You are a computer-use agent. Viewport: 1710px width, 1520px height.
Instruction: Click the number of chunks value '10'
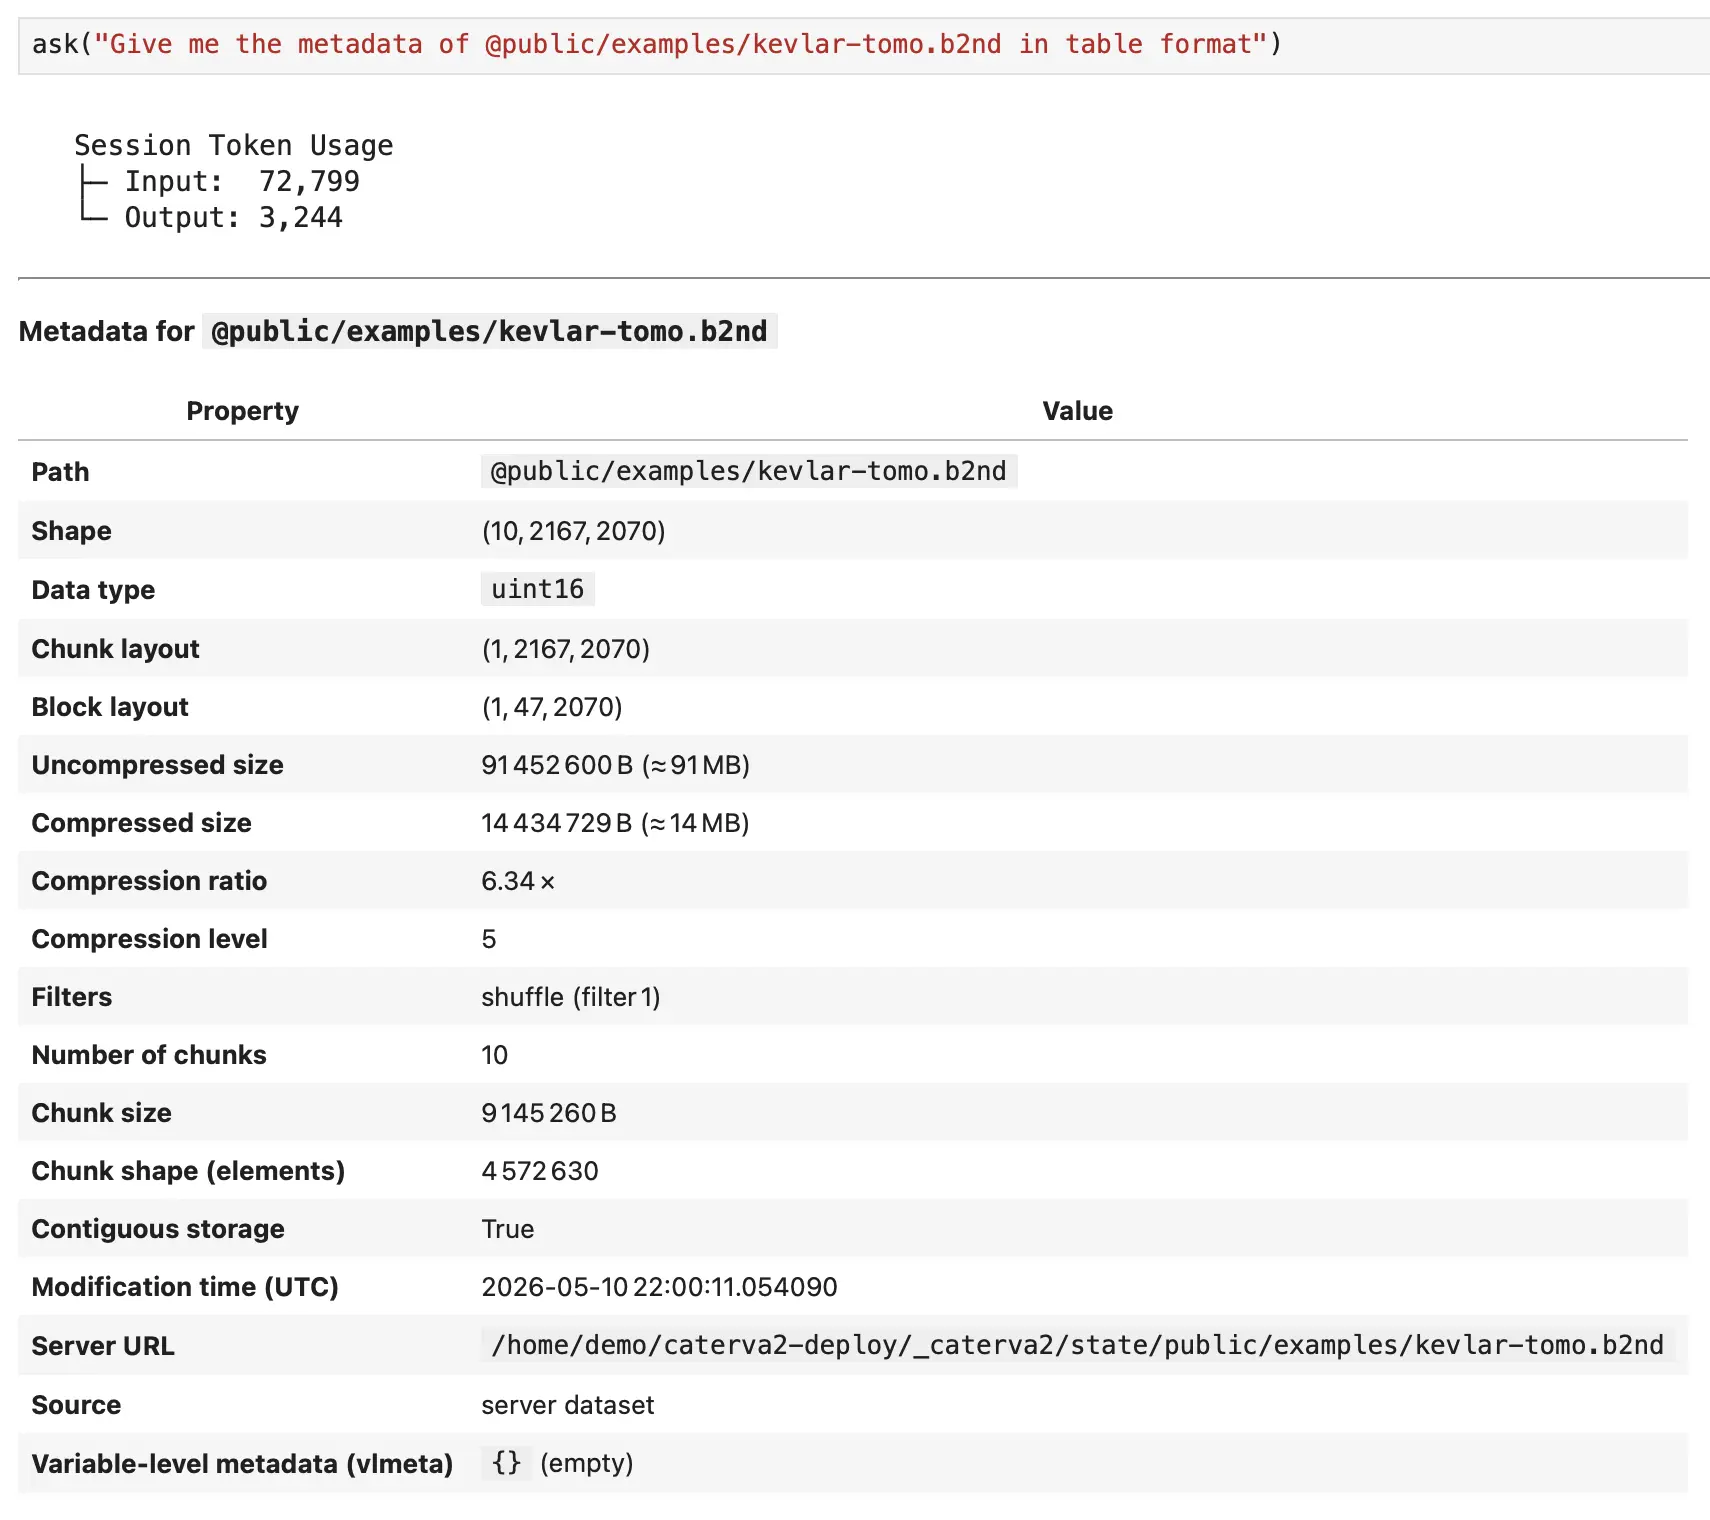point(494,1055)
